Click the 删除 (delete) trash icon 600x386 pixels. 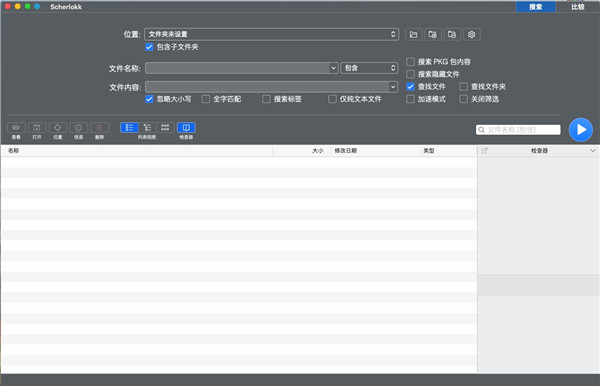tap(99, 127)
